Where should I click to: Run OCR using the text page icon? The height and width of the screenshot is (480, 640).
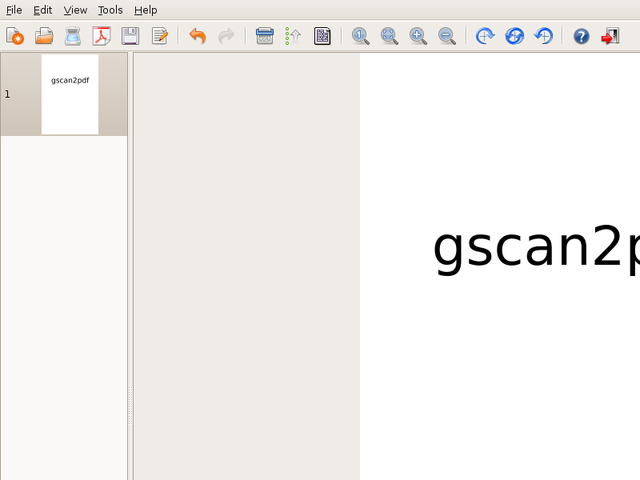click(x=322, y=36)
